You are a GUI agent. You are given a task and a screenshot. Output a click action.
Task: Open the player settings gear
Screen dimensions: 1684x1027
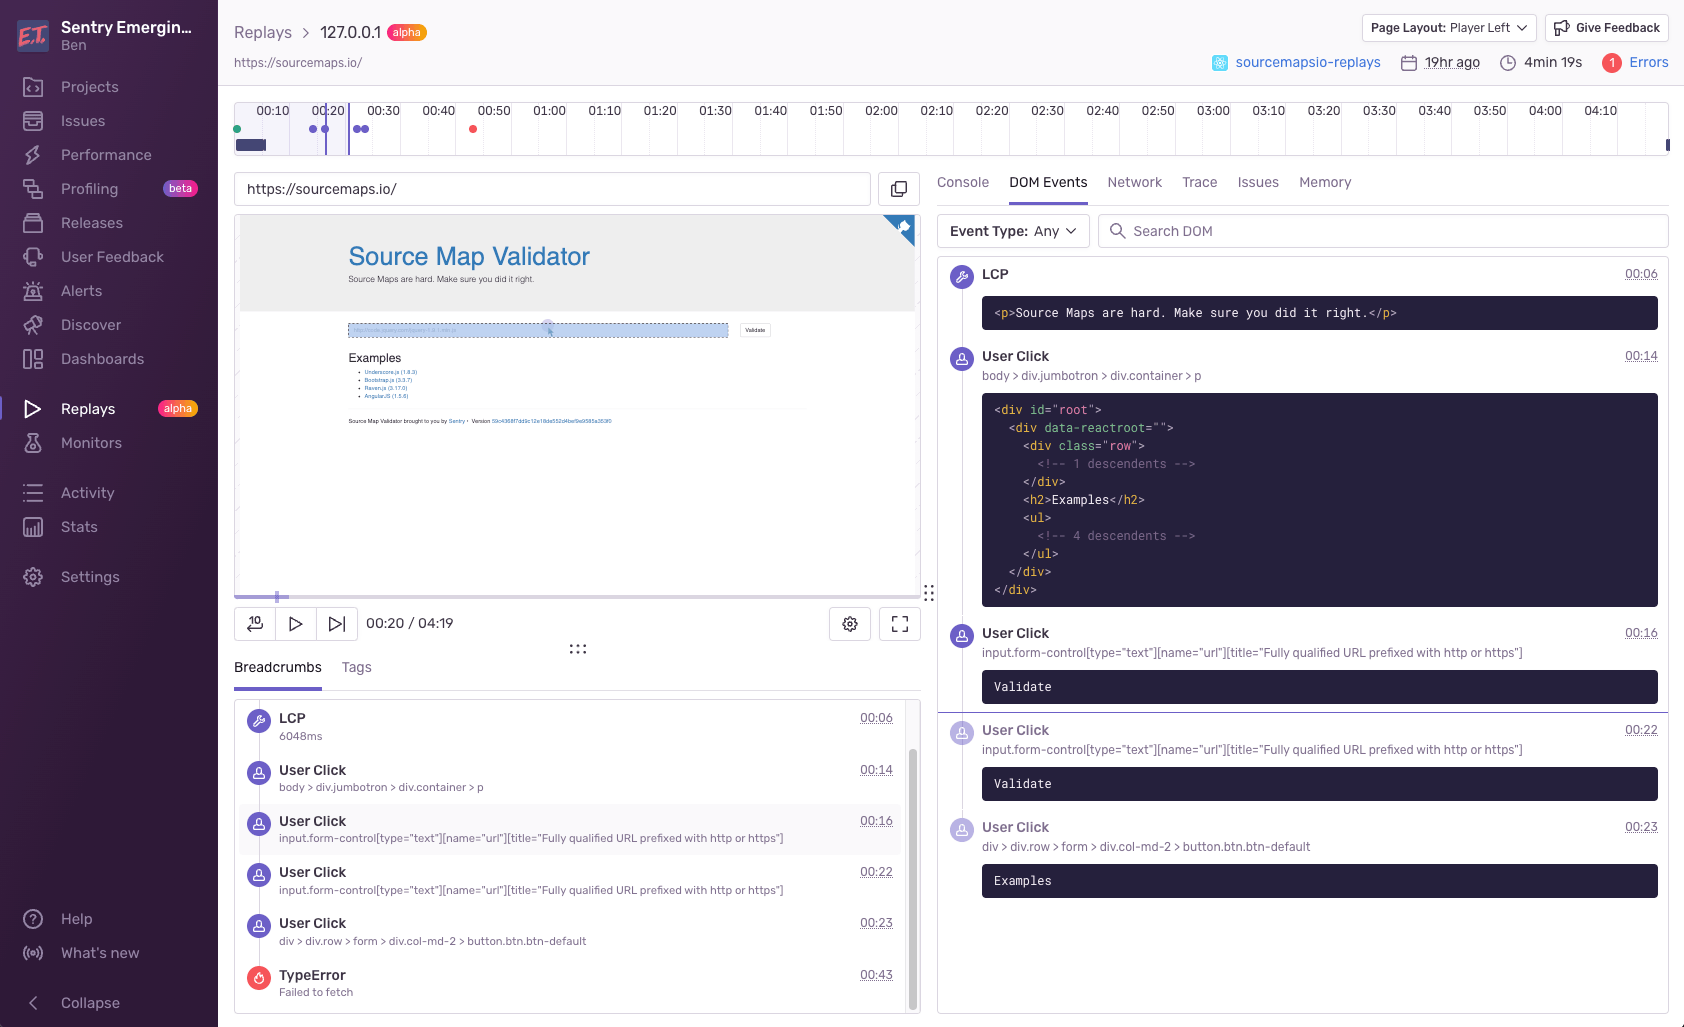850,624
